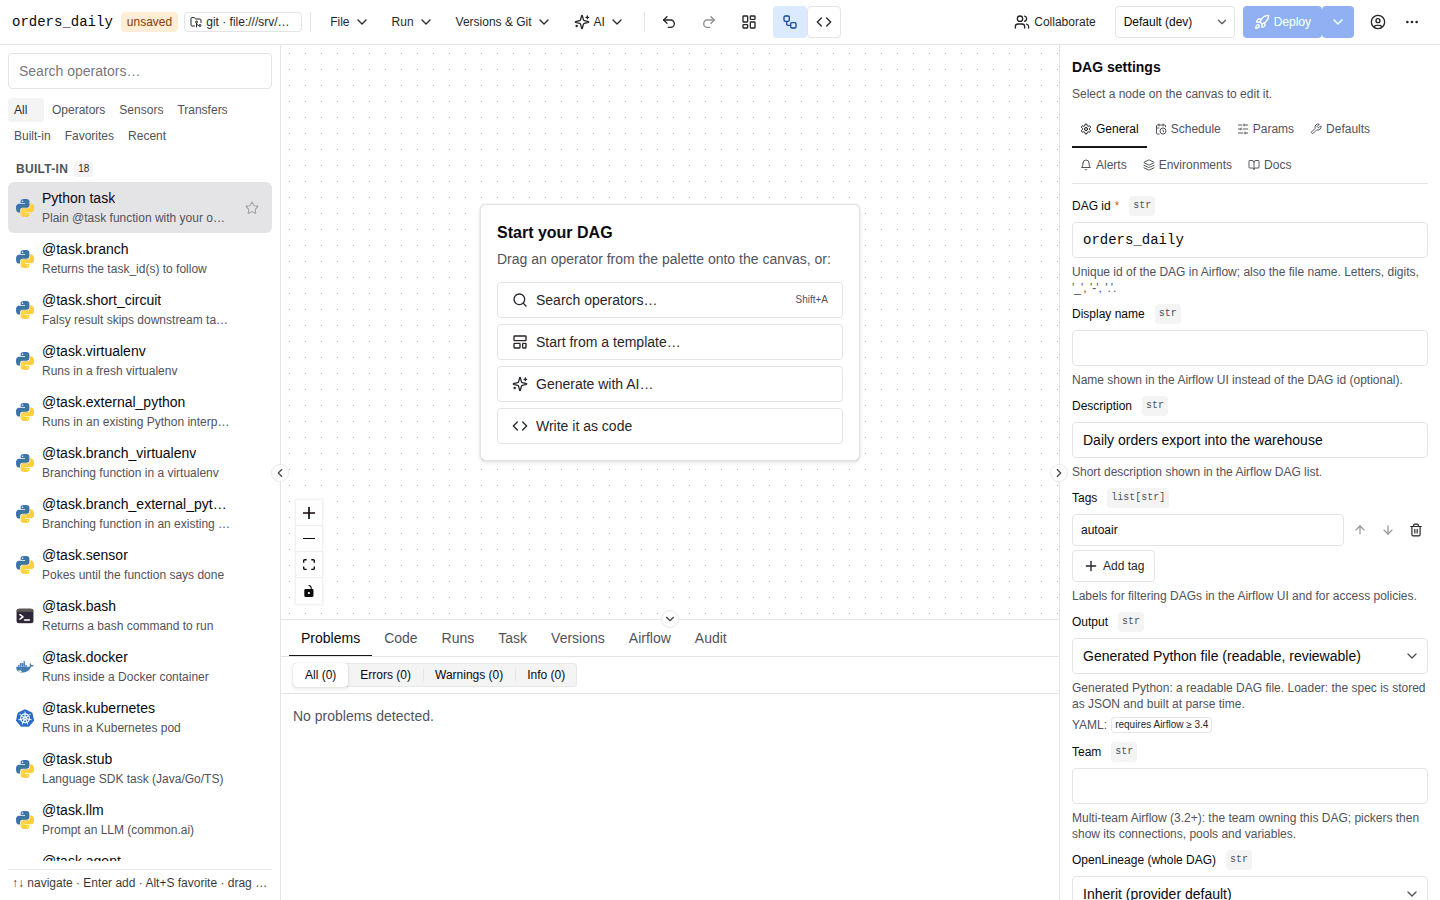Open the Default (dev) environment dropdown
The width and height of the screenshot is (1440, 900).
[x=1174, y=22]
